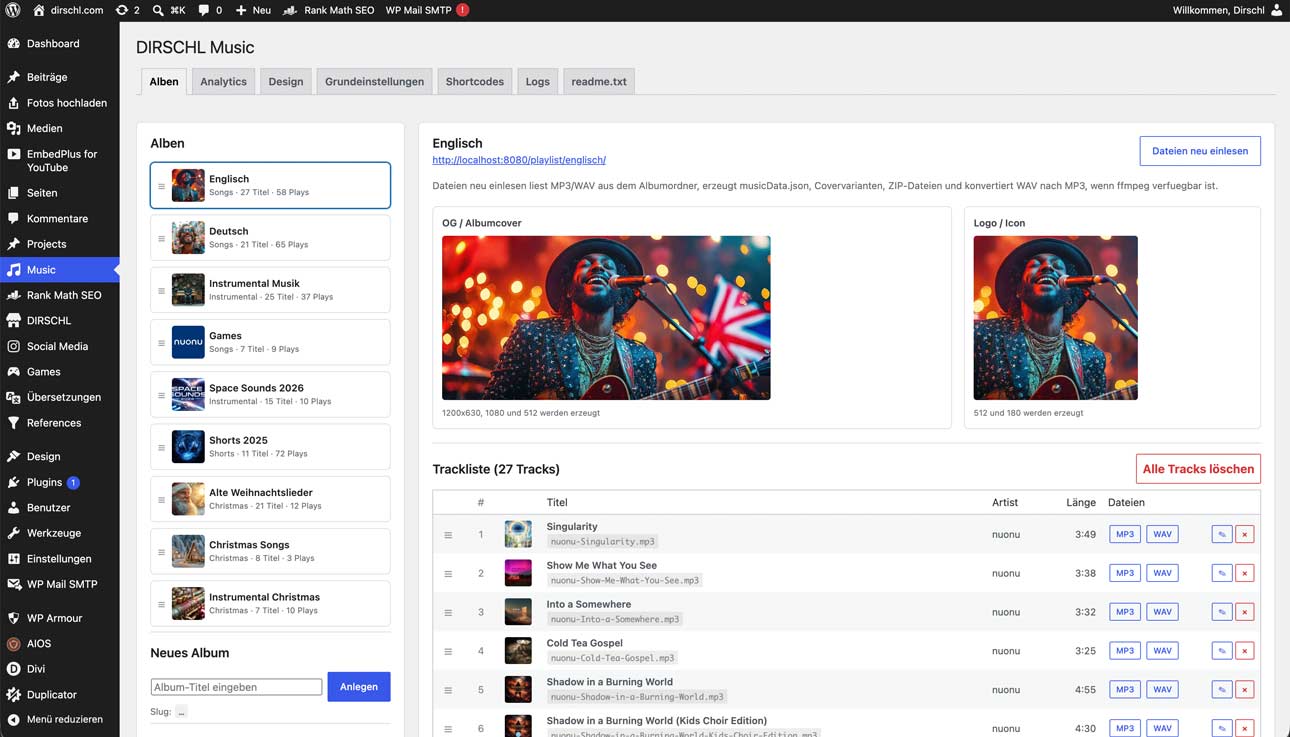Open the updates icon showing 2
This screenshot has width=1290, height=737.
[x=122, y=10]
